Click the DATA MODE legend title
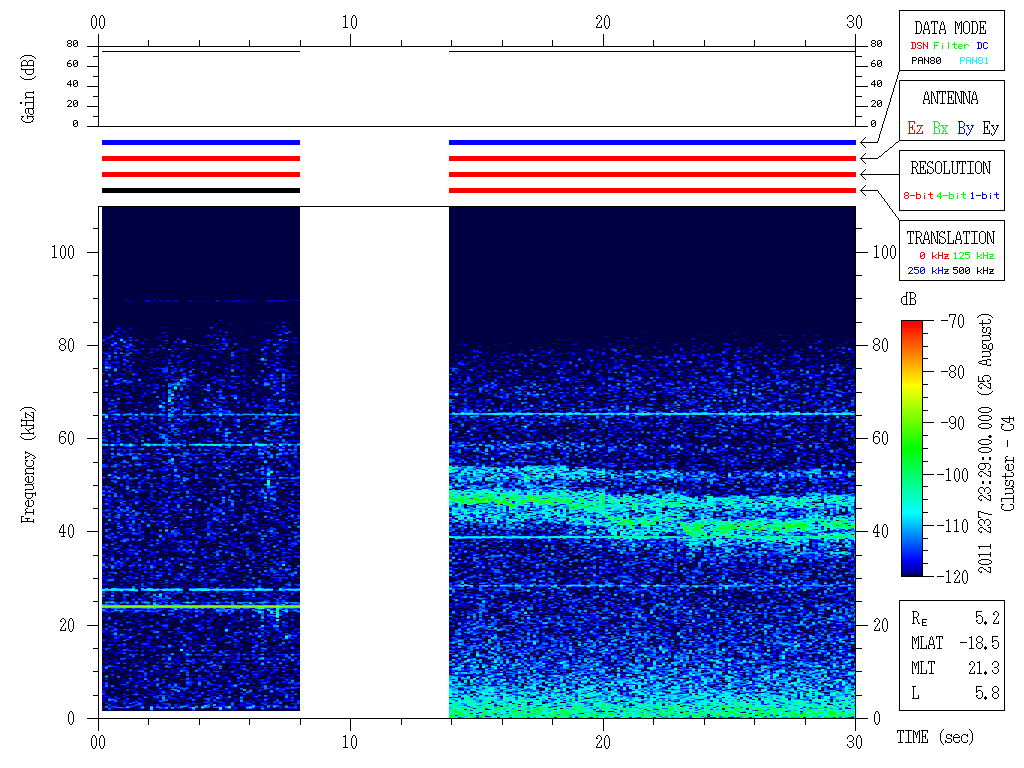Screen dimensions: 1024x768 pyautogui.click(x=950, y=28)
